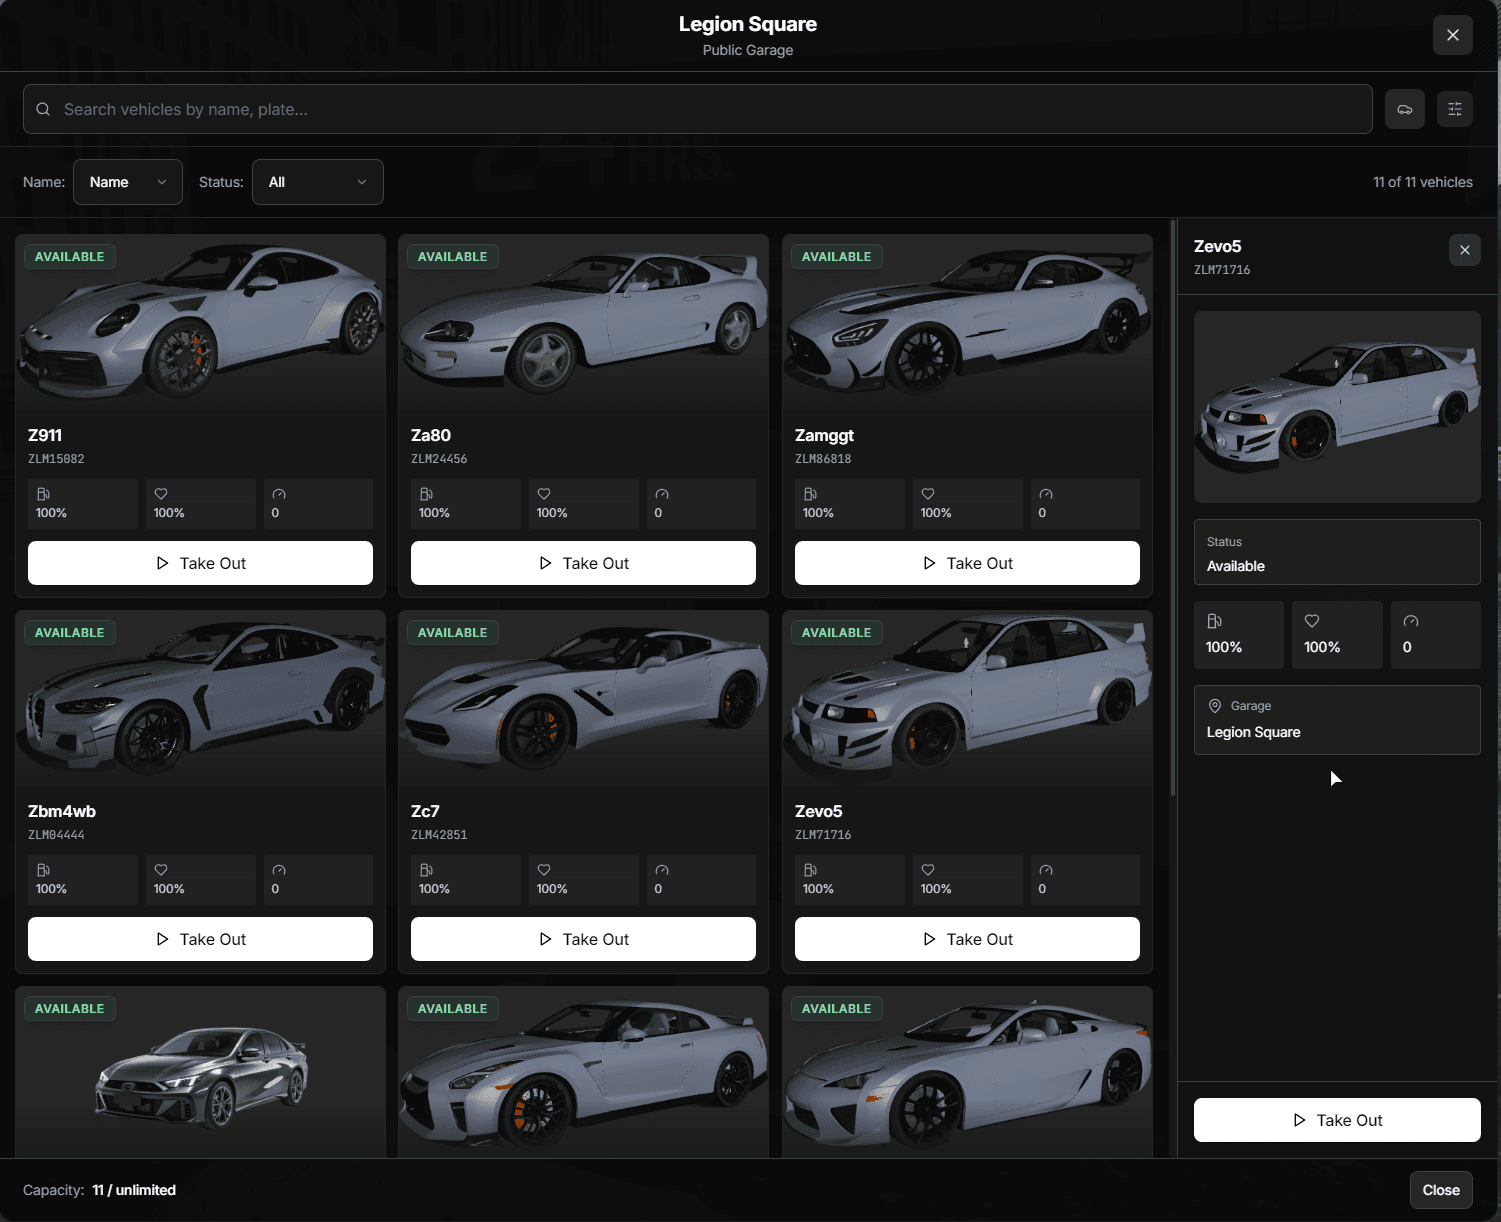Screen dimensions: 1501x1222
Task: Take out the Zc7 vehicle
Action: pyautogui.click(x=583, y=939)
